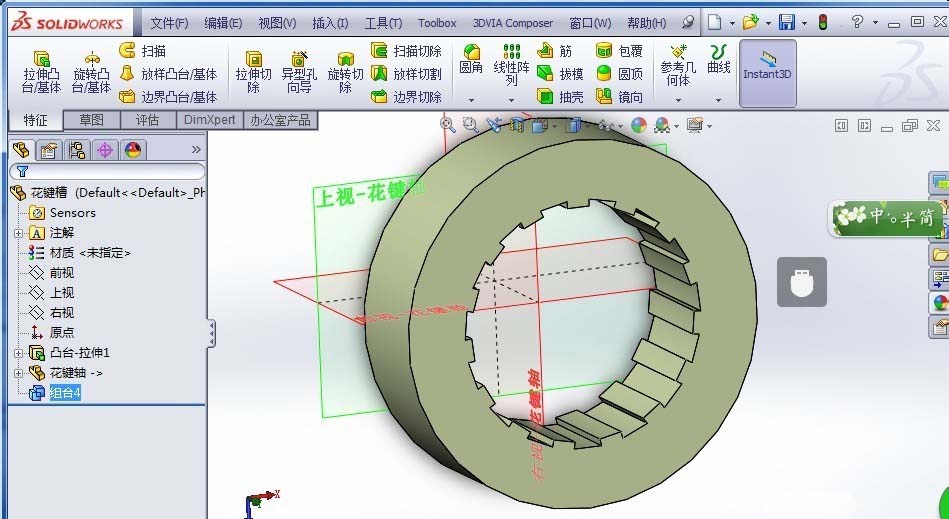Open the FeatureManager design tree tab

pyautogui.click(x=22, y=149)
